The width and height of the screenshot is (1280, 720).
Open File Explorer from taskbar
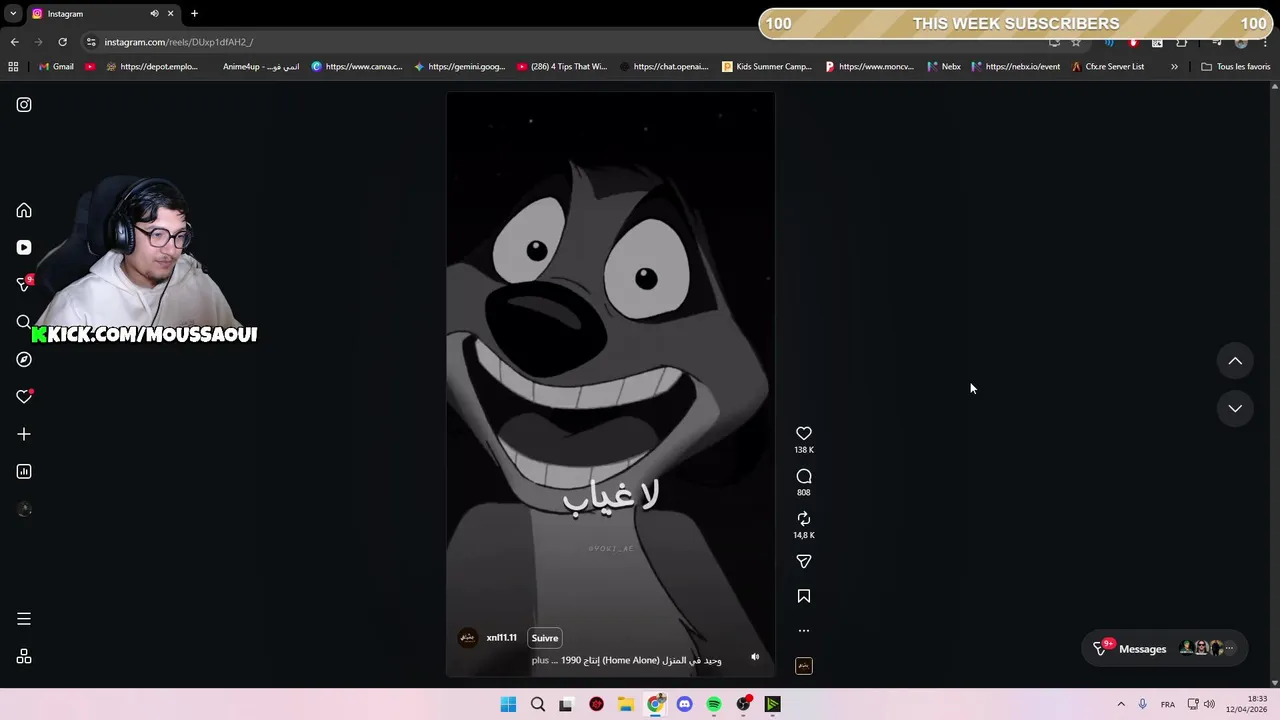626,705
